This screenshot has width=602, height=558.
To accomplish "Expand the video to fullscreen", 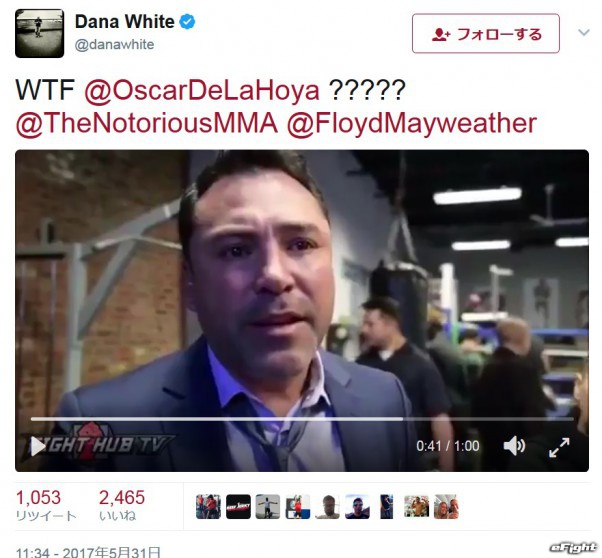I will pyautogui.click(x=559, y=447).
